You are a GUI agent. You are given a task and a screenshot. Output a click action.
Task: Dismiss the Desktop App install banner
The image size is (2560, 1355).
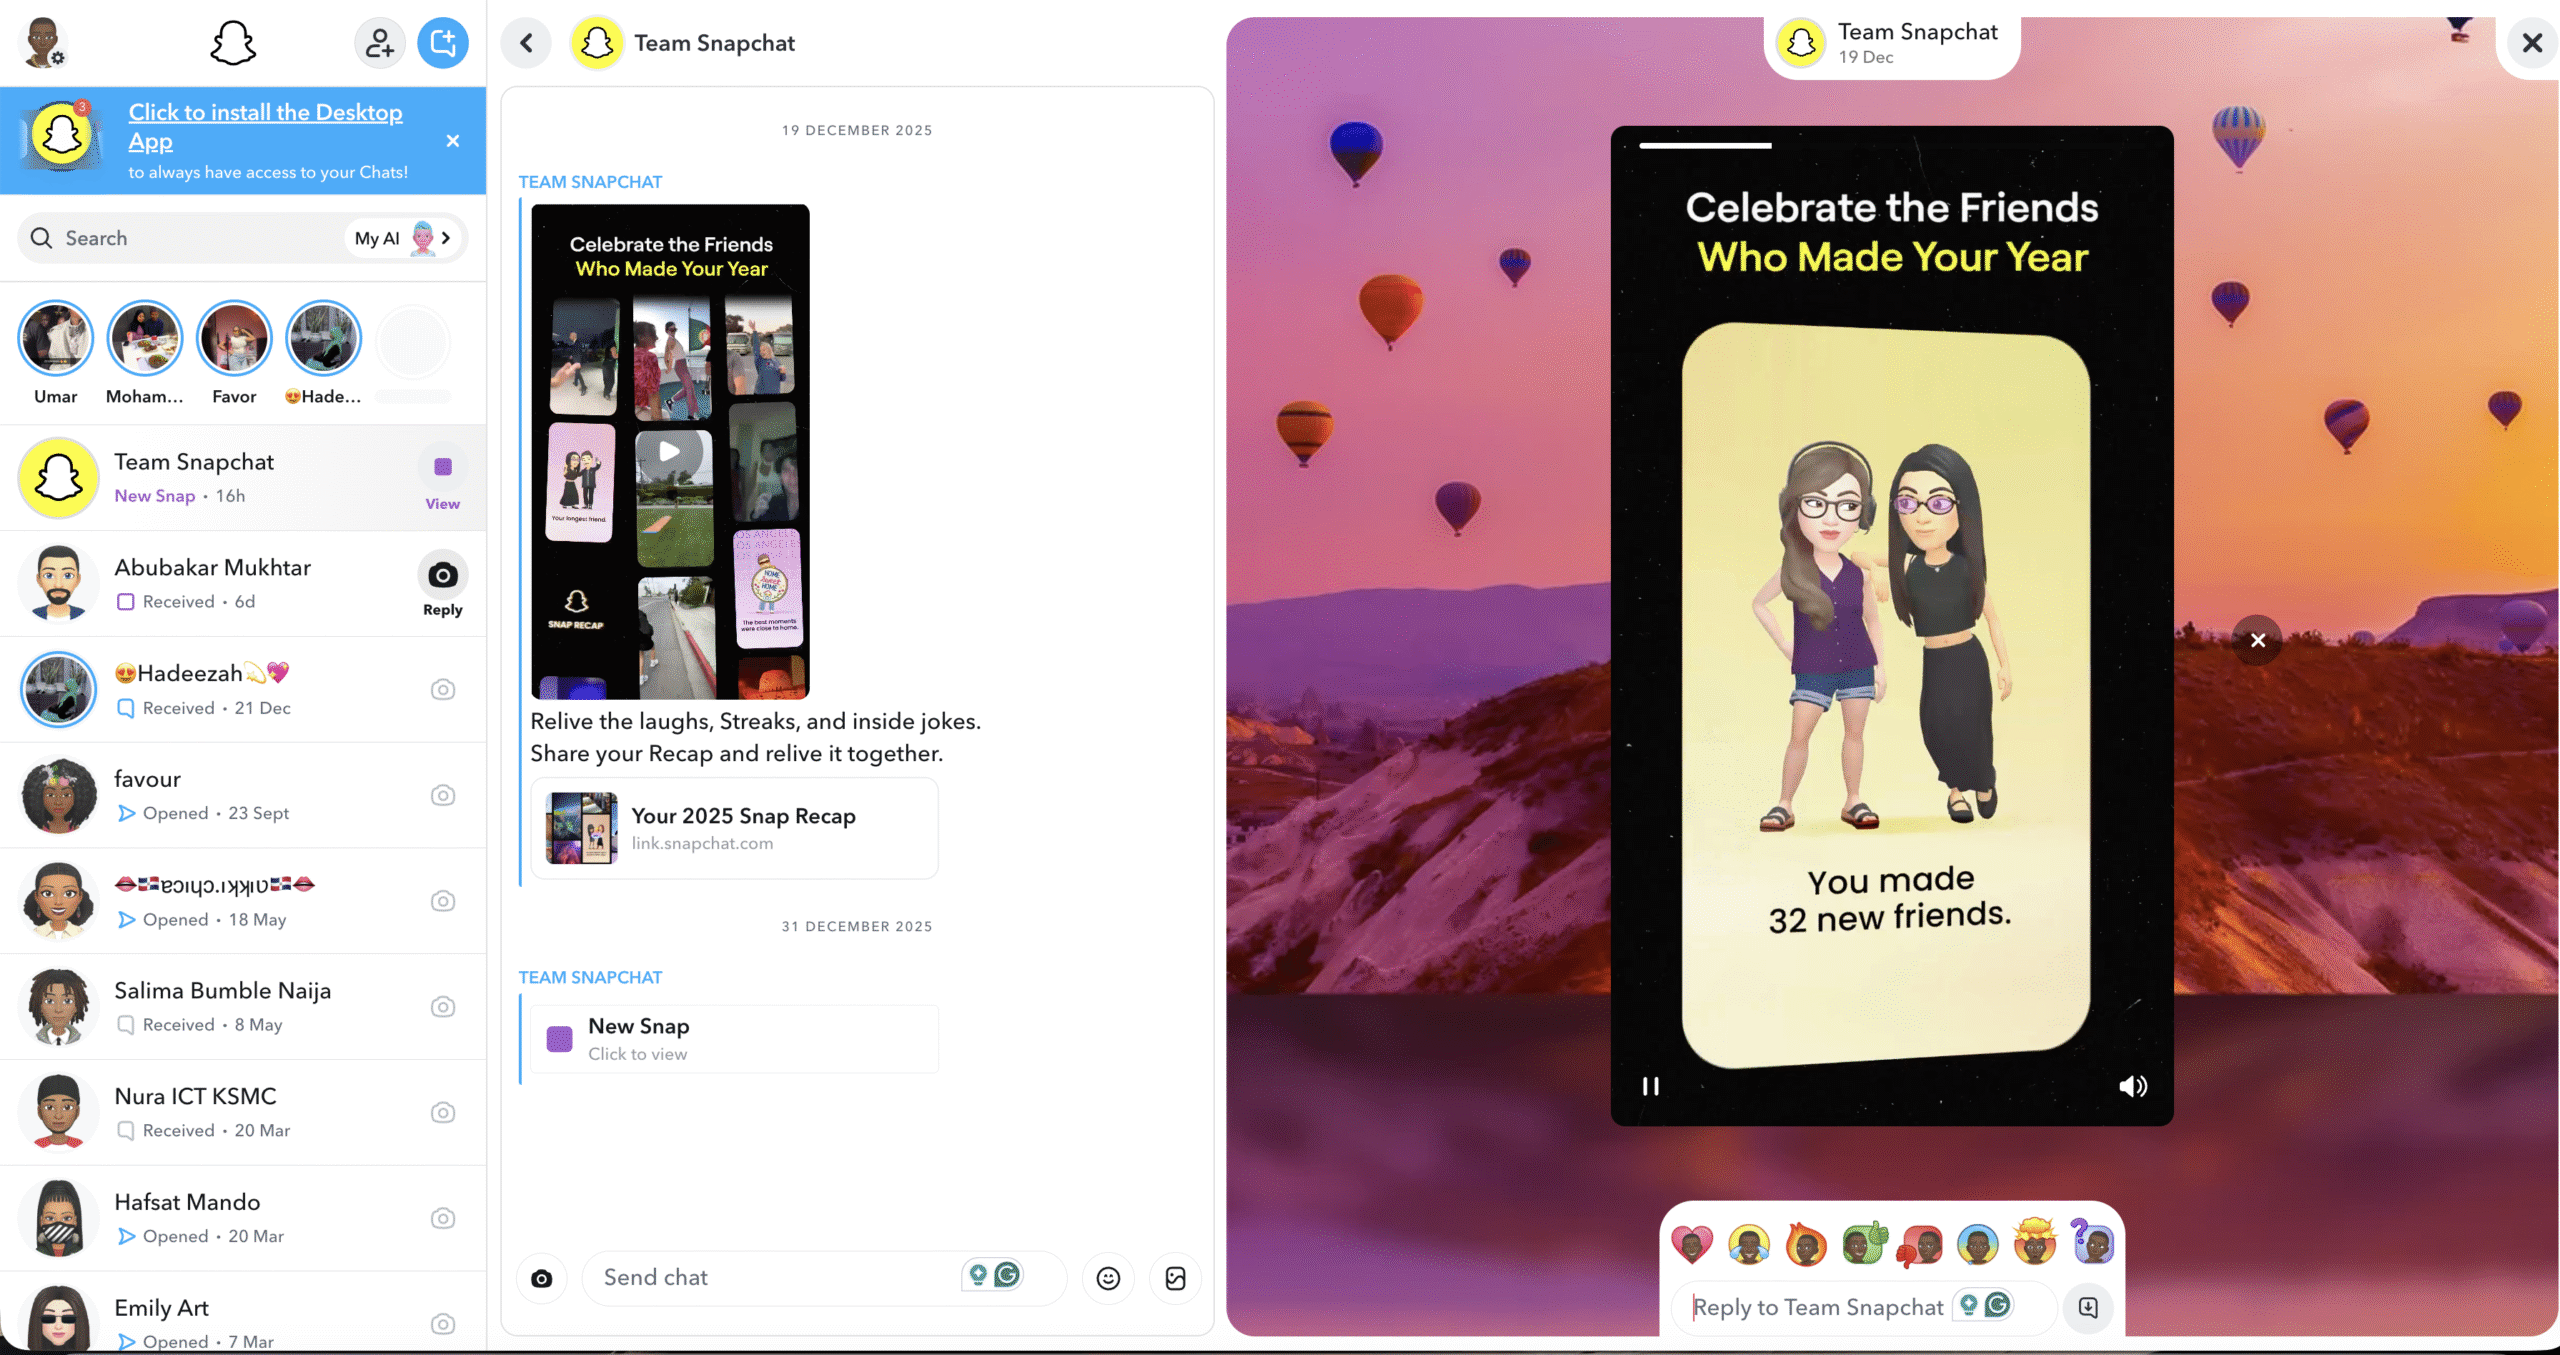coord(453,141)
